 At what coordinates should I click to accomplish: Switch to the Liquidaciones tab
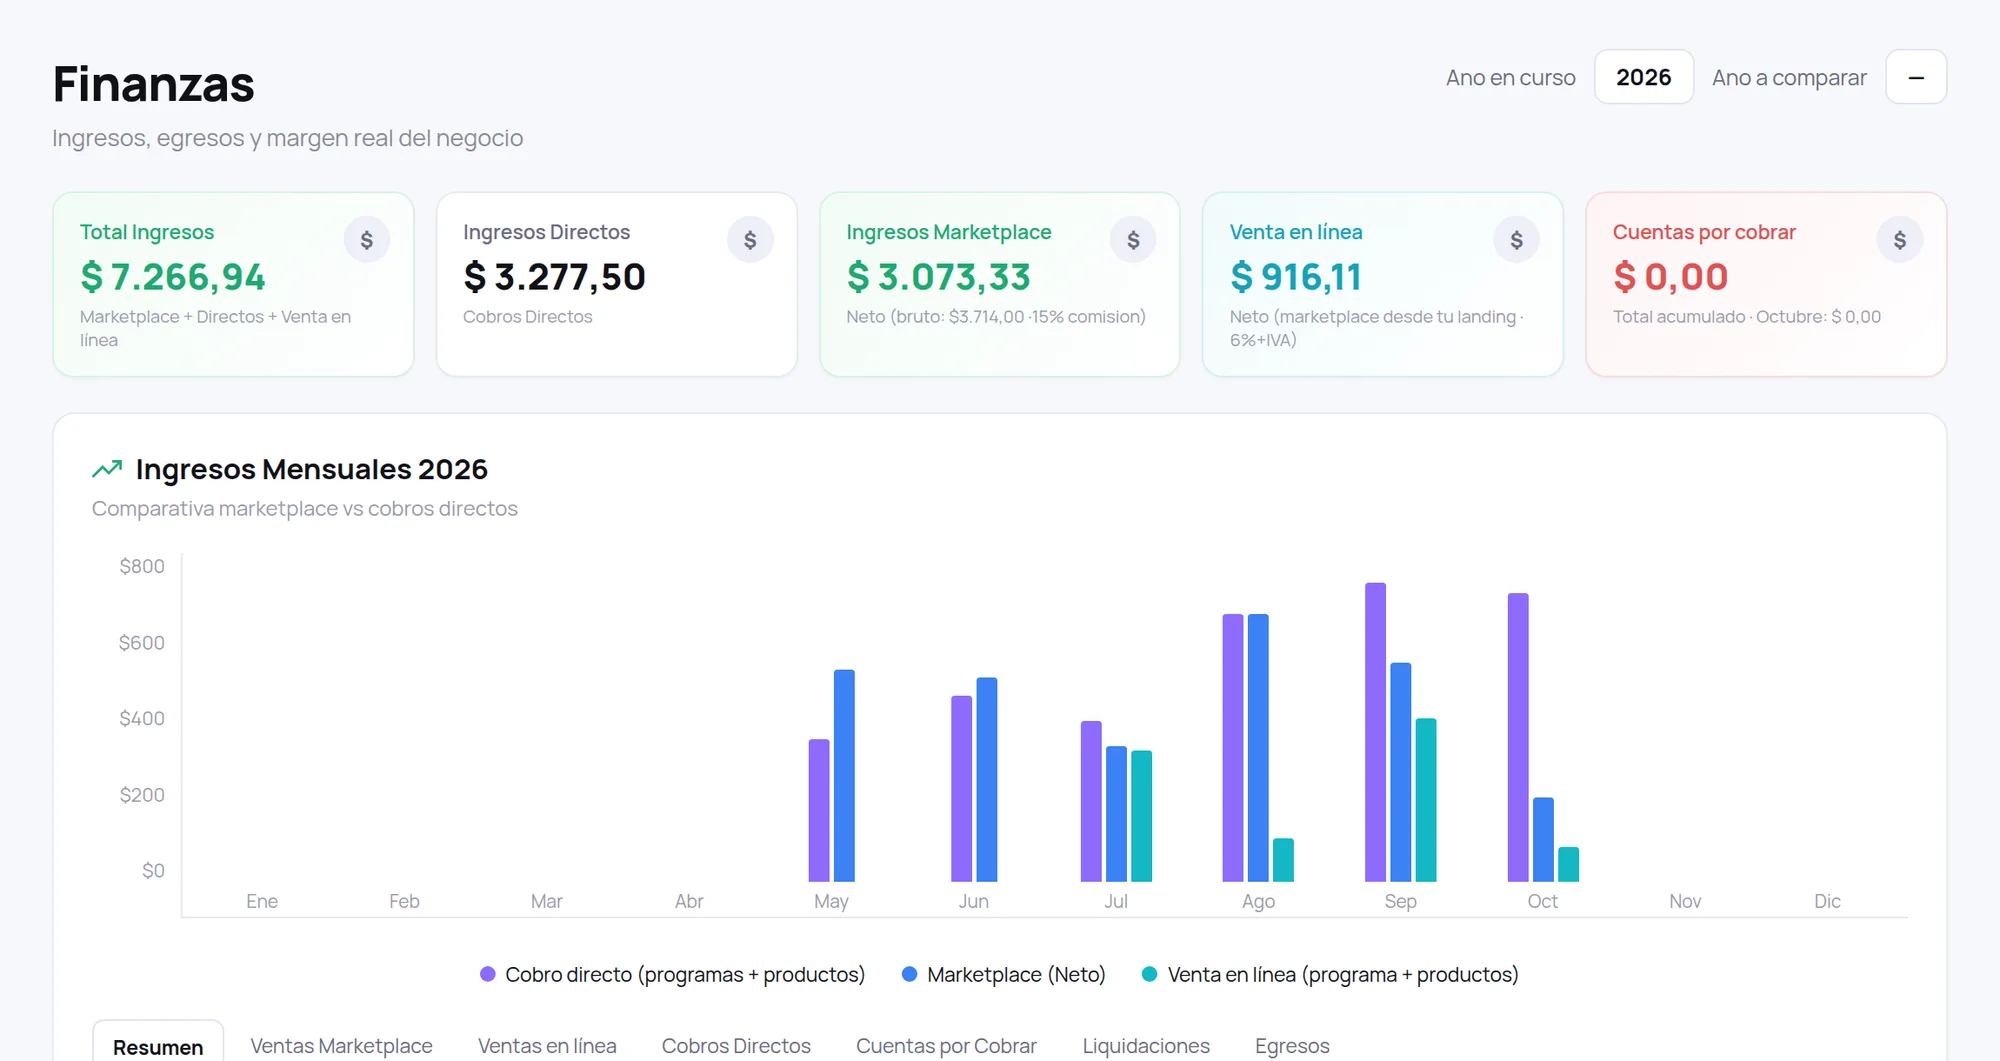click(x=1146, y=1046)
